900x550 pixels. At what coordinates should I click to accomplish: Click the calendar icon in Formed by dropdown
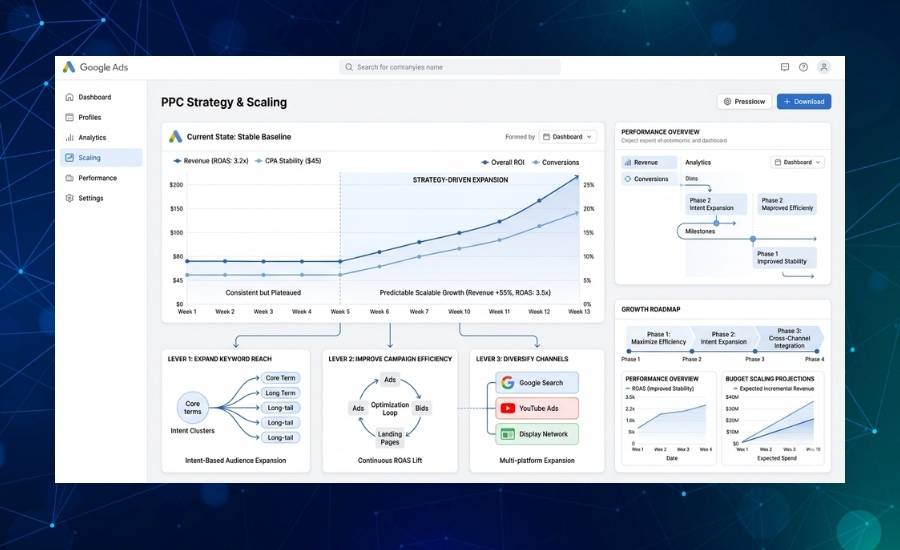[546, 137]
